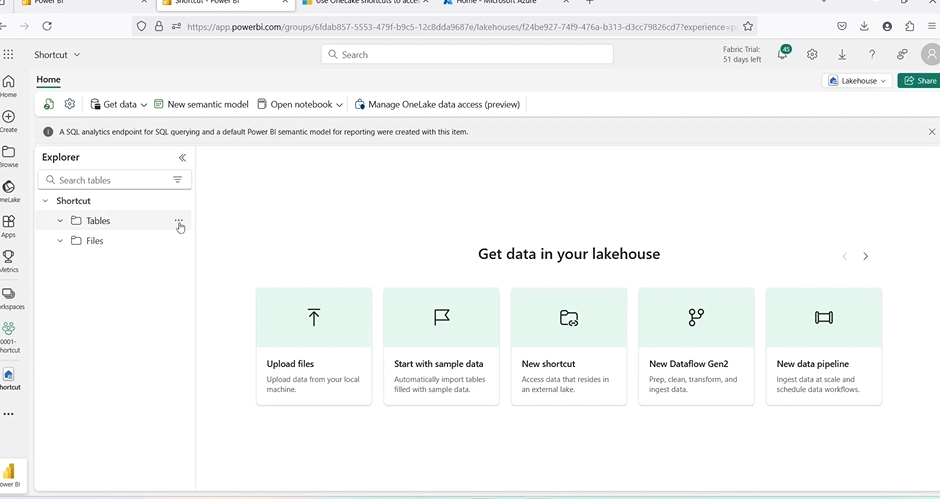The height and width of the screenshot is (499, 940).
Task: Select the Files folder in Explorer
Action: click(x=113, y=241)
